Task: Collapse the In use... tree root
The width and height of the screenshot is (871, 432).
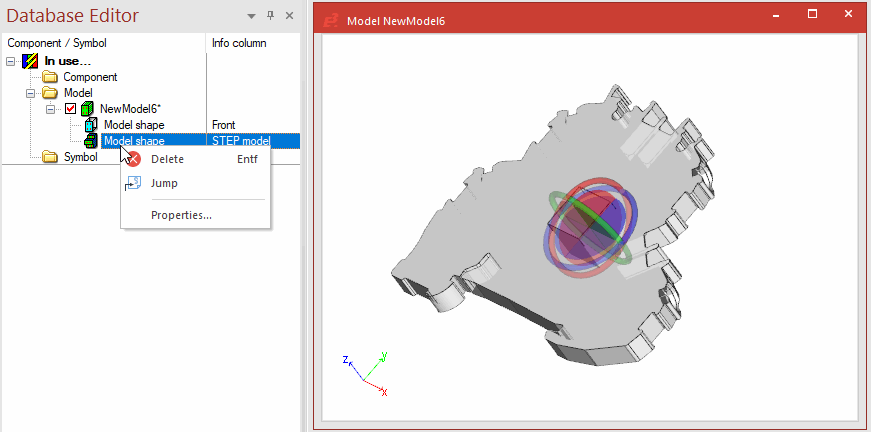Action: [11, 62]
